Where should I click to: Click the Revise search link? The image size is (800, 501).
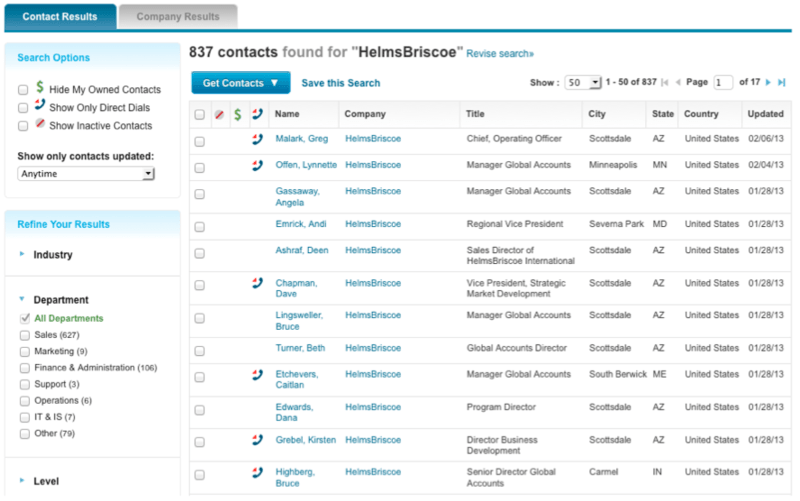tap(500, 54)
